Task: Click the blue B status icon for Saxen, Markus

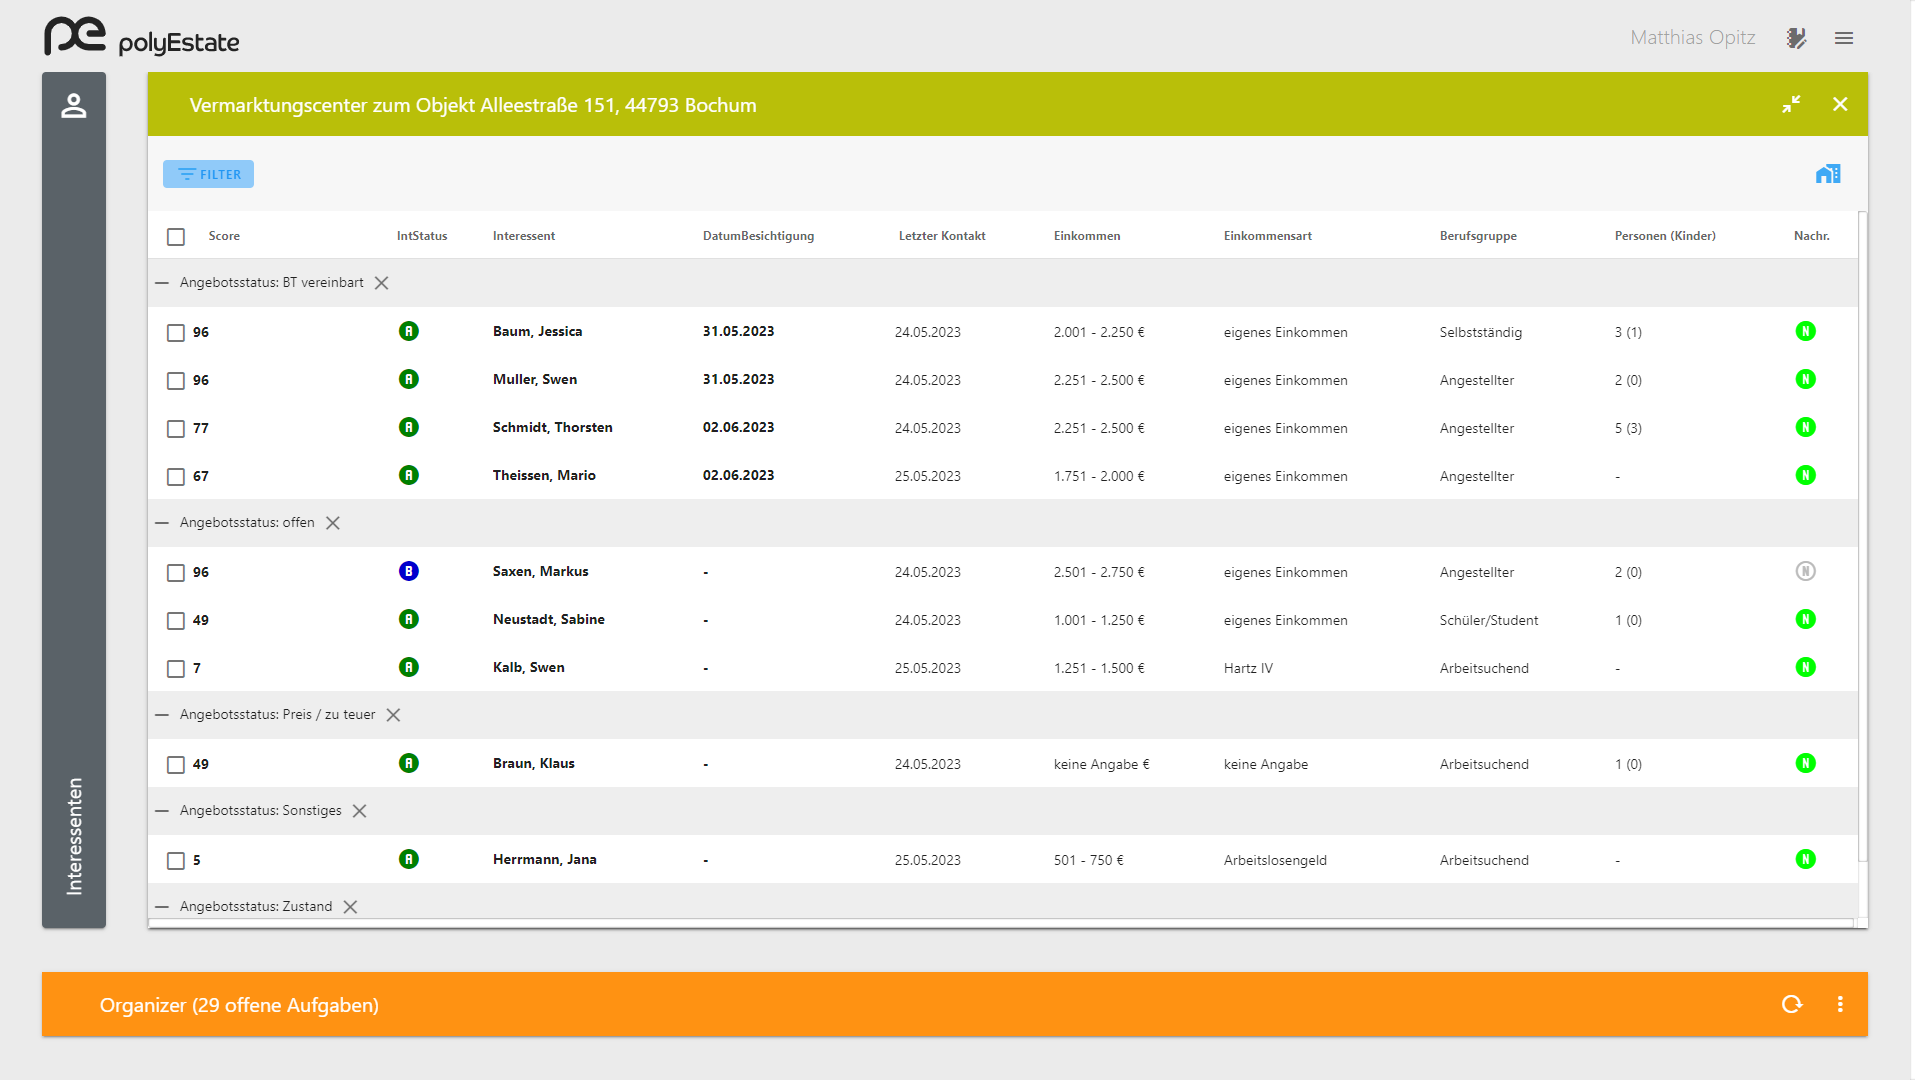Action: pyautogui.click(x=408, y=571)
